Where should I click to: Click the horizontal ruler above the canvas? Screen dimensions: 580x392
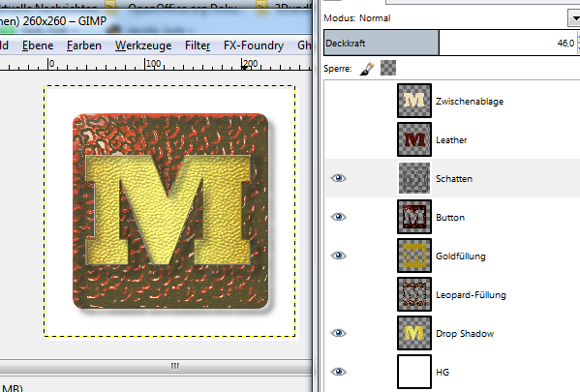tap(156, 64)
